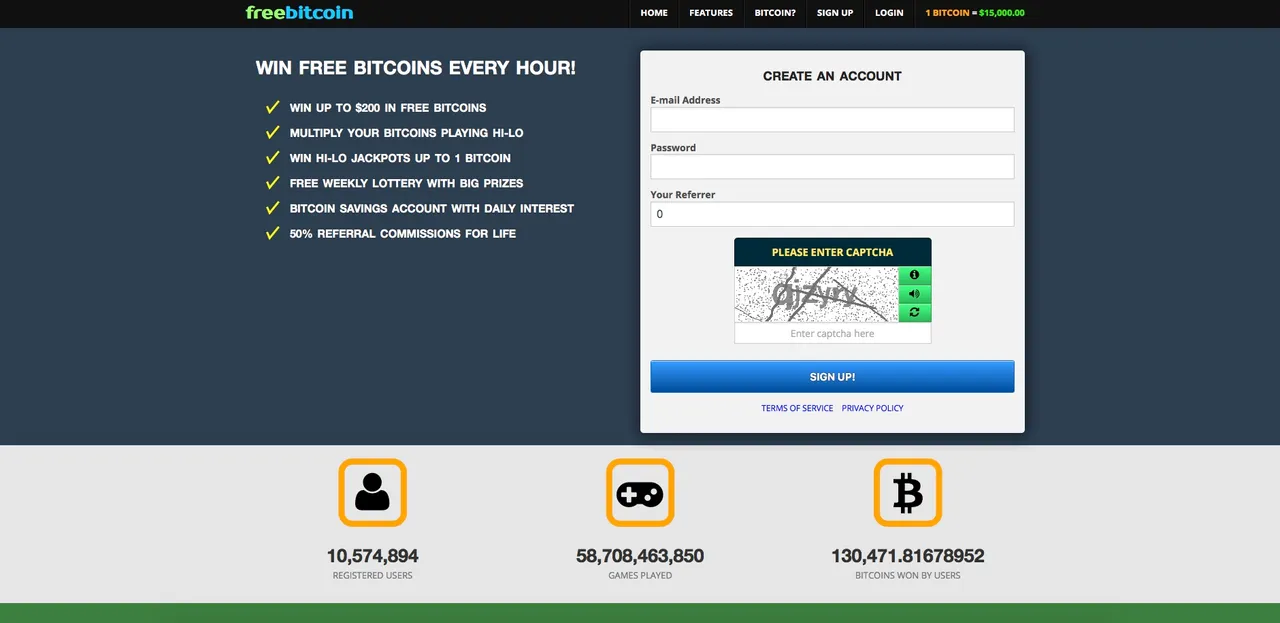The width and height of the screenshot is (1280, 623).
Task: Click the checkmark beside 50% REFERRAL COMMISSIONS
Action: coord(272,233)
